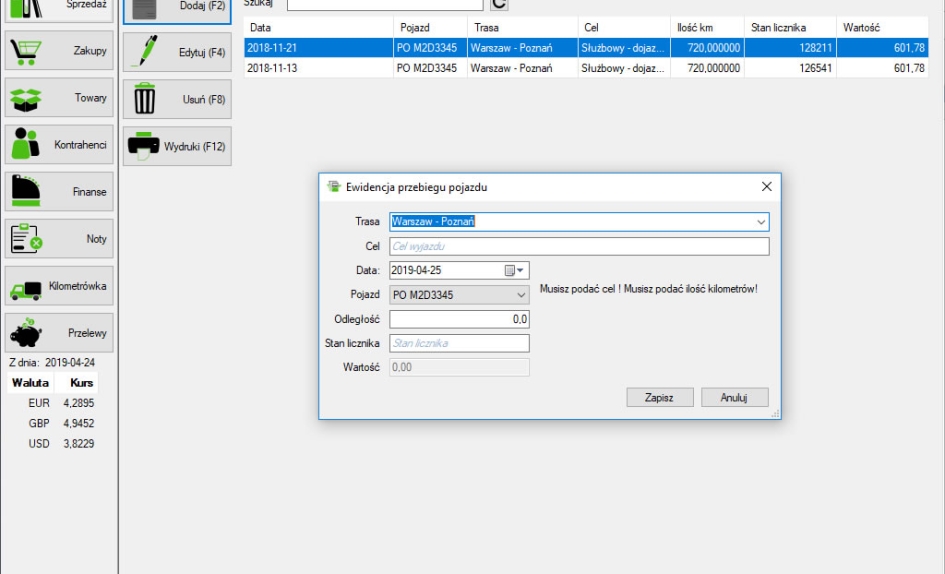
Task: Open Wydruki (F12) printer option
Action: pos(177,147)
